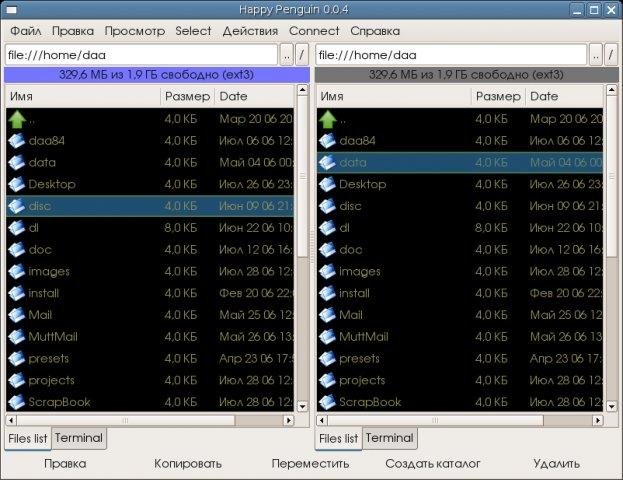Viewport: 623px width, 480px height.
Task: Select the install folder icon in right panel
Action: point(327,293)
